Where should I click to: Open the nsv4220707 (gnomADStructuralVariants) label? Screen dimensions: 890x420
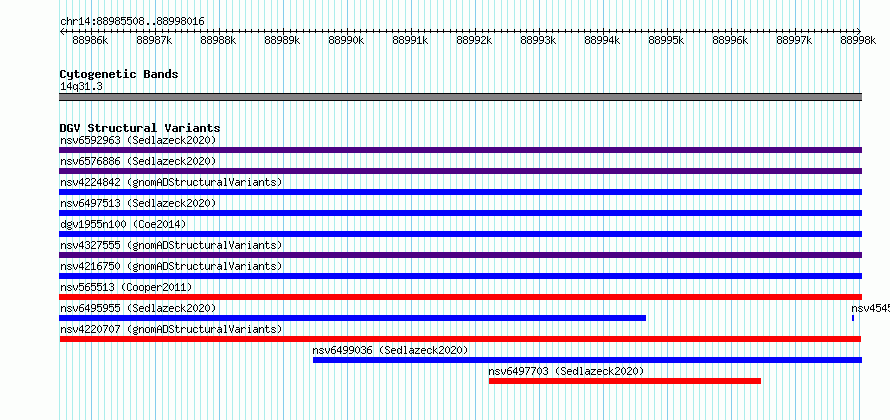[x=171, y=329]
